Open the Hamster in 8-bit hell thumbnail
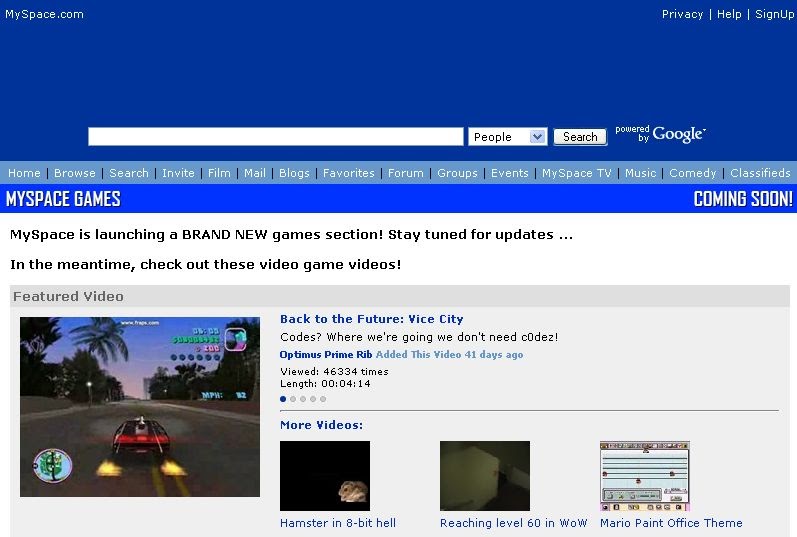Image resolution: width=797 pixels, height=537 pixels. tap(325, 476)
